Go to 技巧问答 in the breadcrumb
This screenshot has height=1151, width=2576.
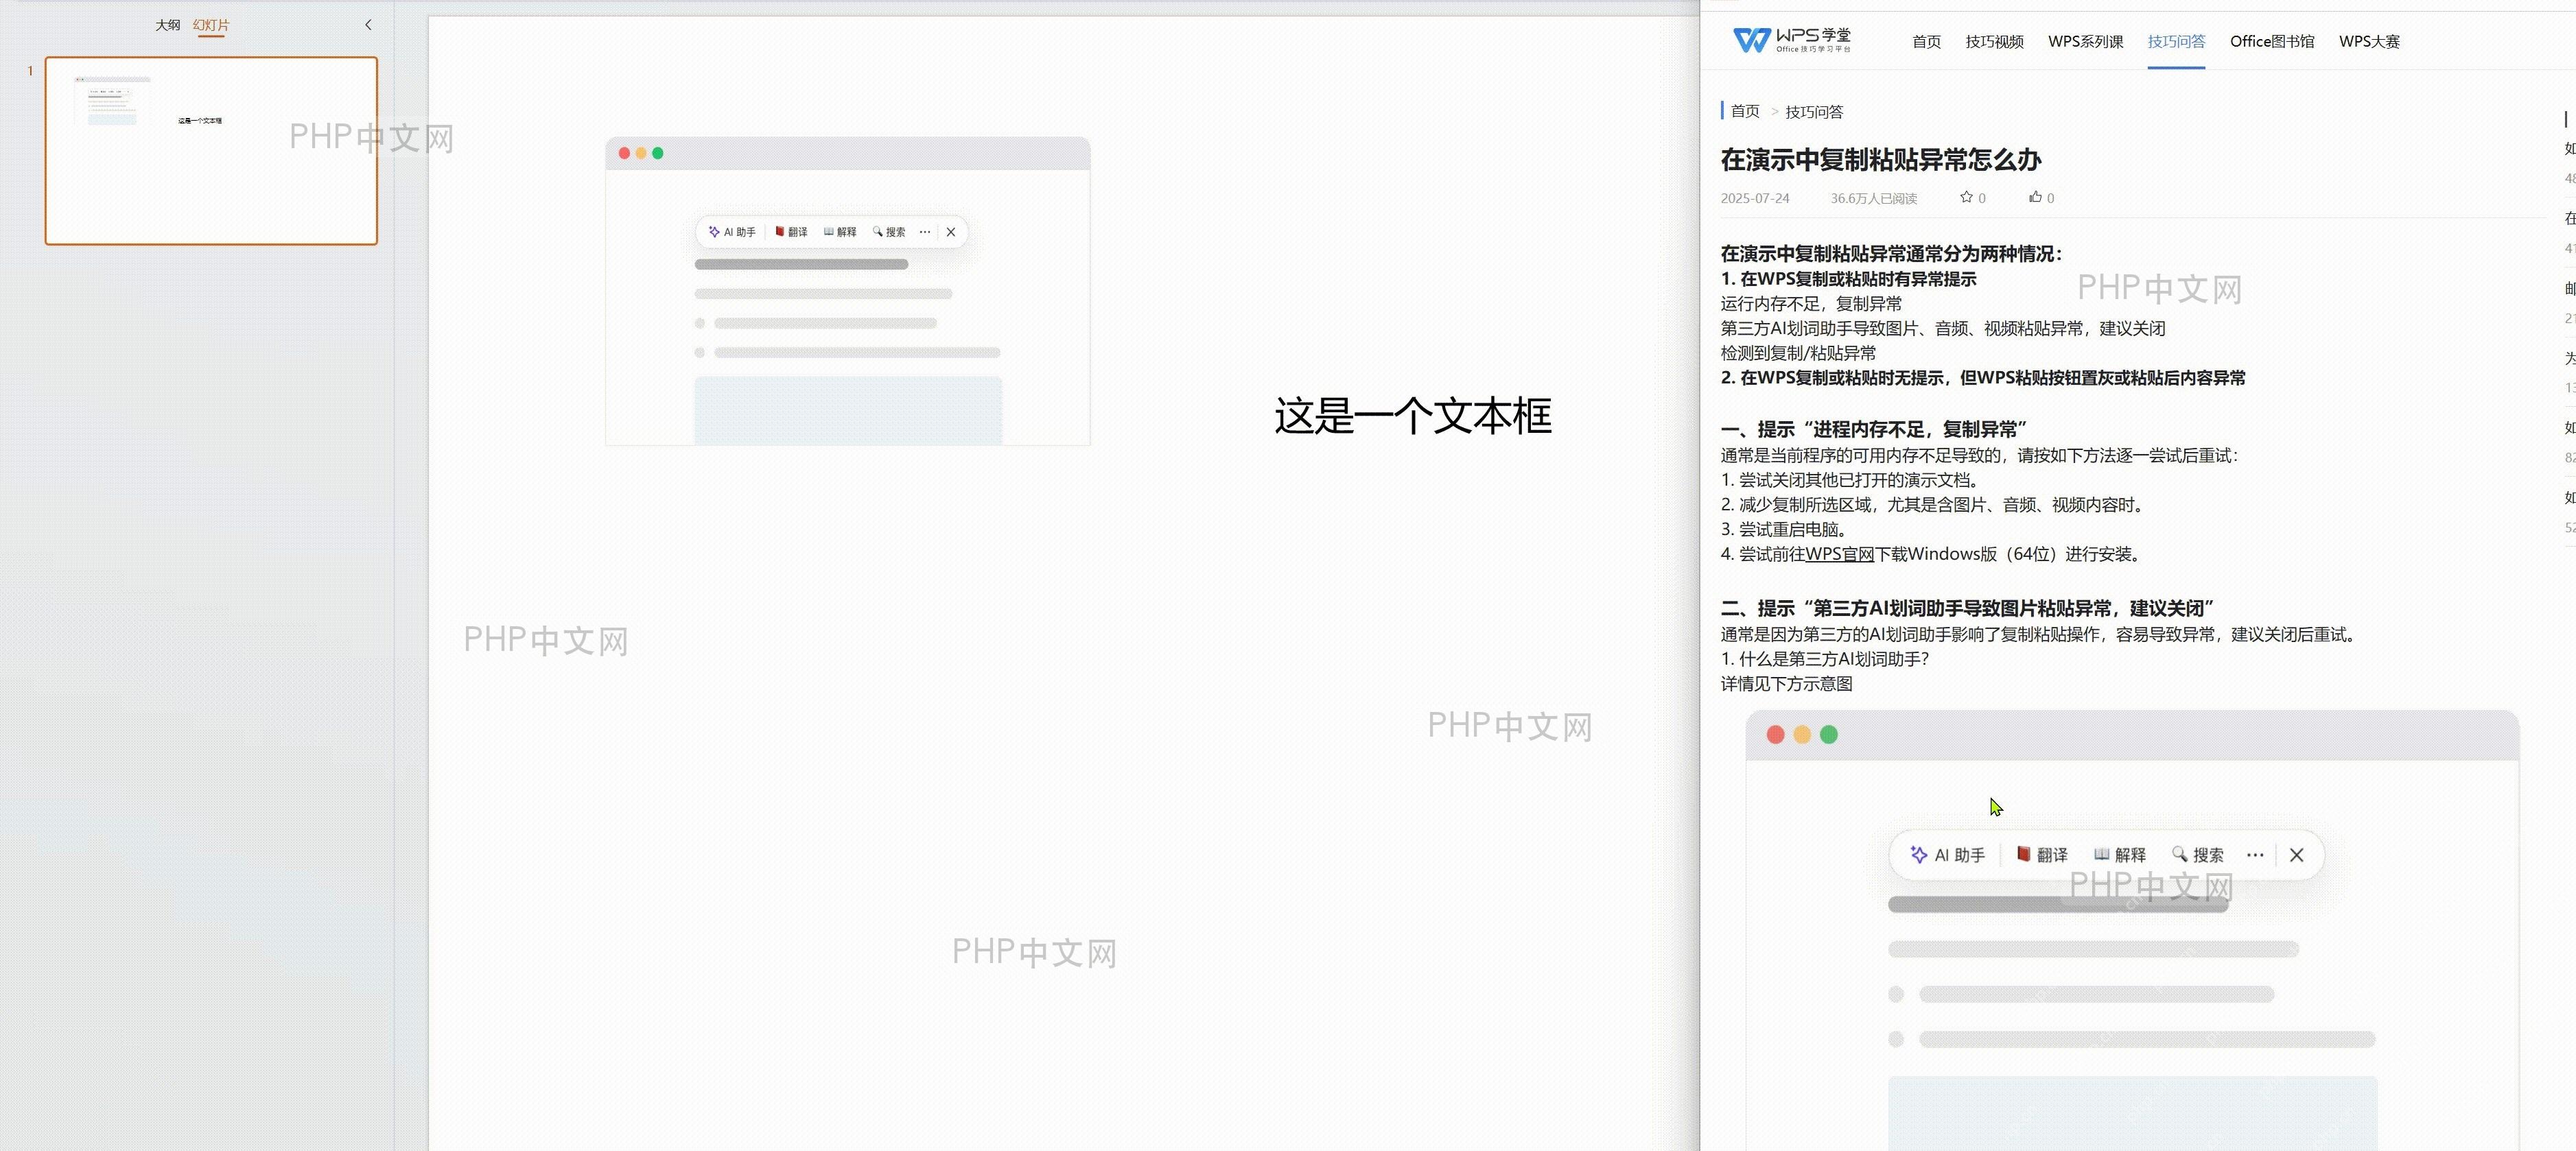pos(1814,111)
